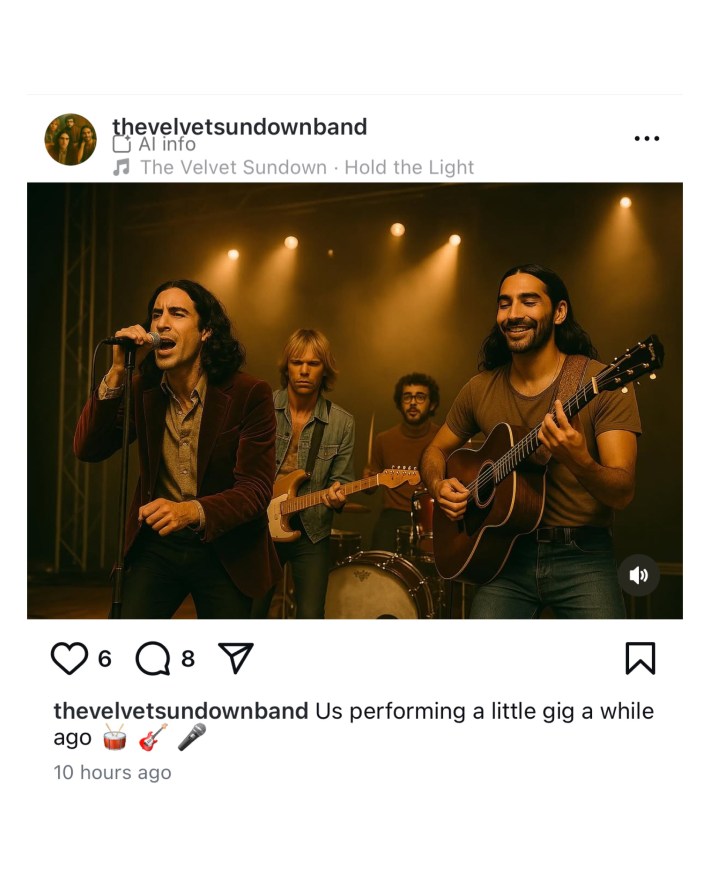Image resolution: width=710 pixels, height=887 pixels.
Task: Mute the video using the speaker icon
Action: tap(638, 575)
